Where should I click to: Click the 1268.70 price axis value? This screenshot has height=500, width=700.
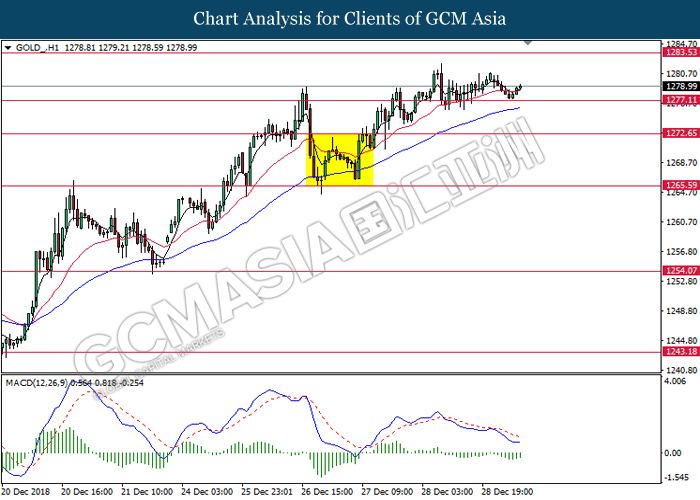[681, 162]
